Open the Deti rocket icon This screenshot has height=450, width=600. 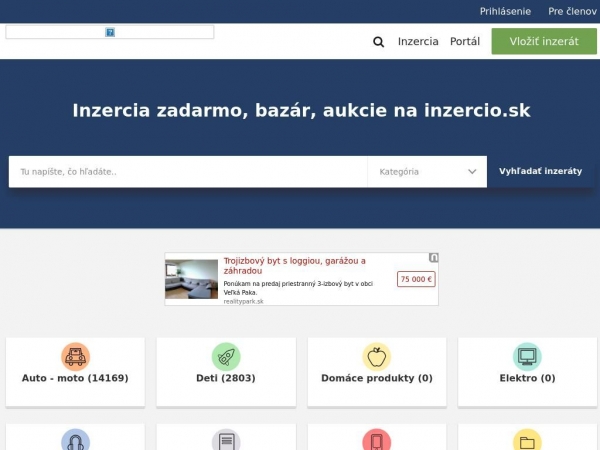(226, 357)
